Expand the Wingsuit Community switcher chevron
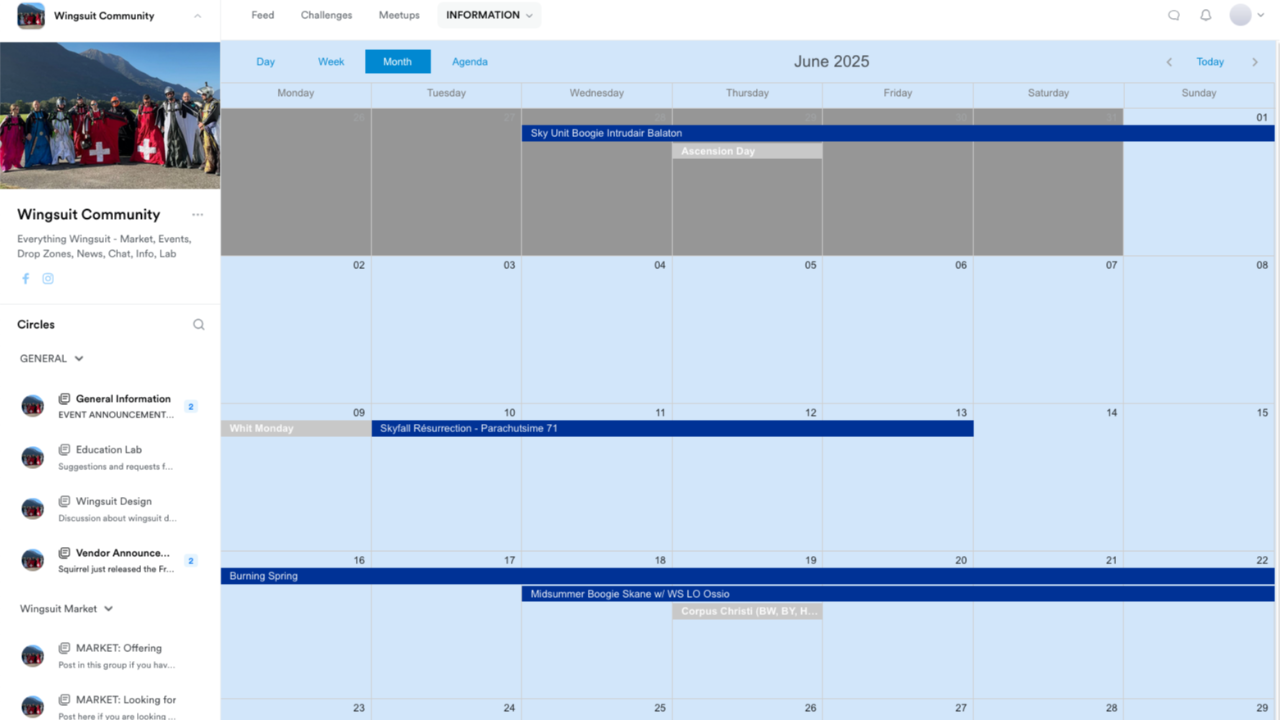The height and width of the screenshot is (720, 1280). click(x=197, y=16)
